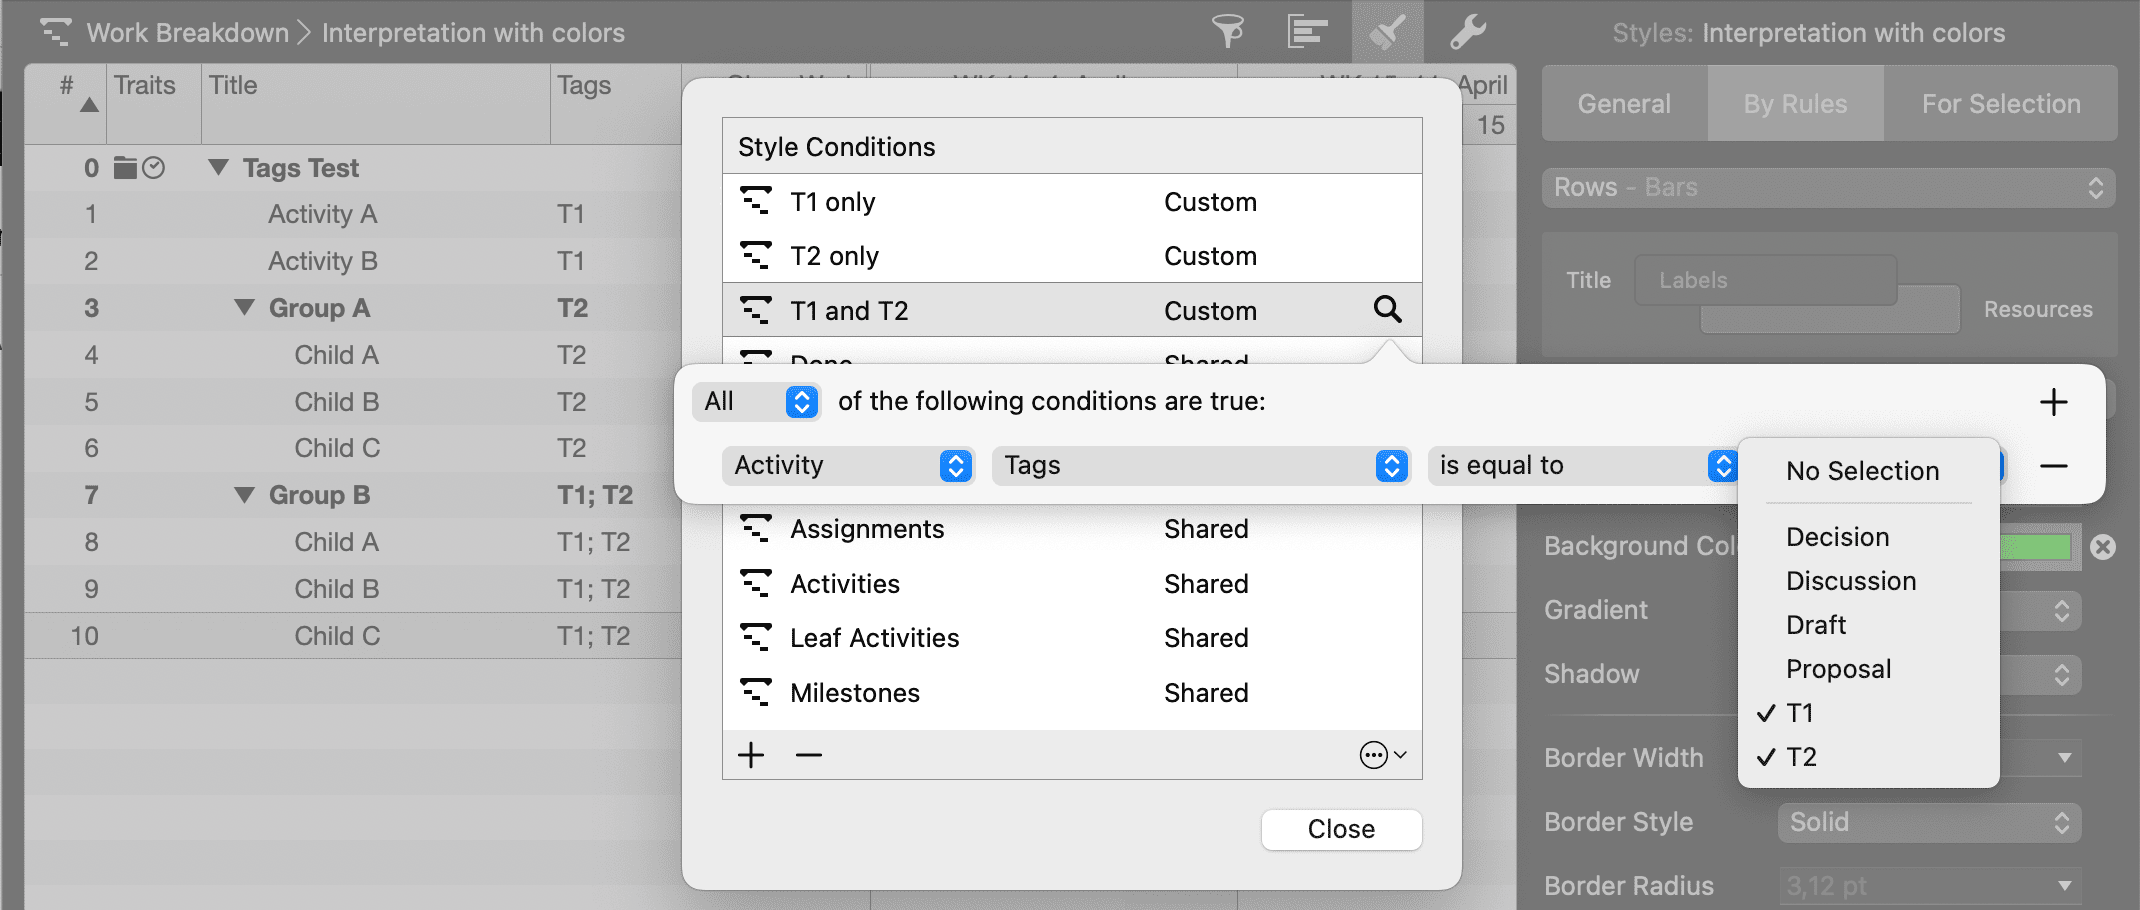The height and width of the screenshot is (910, 2140).
Task: Add a new condition with plus icon
Action: (2053, 402)
